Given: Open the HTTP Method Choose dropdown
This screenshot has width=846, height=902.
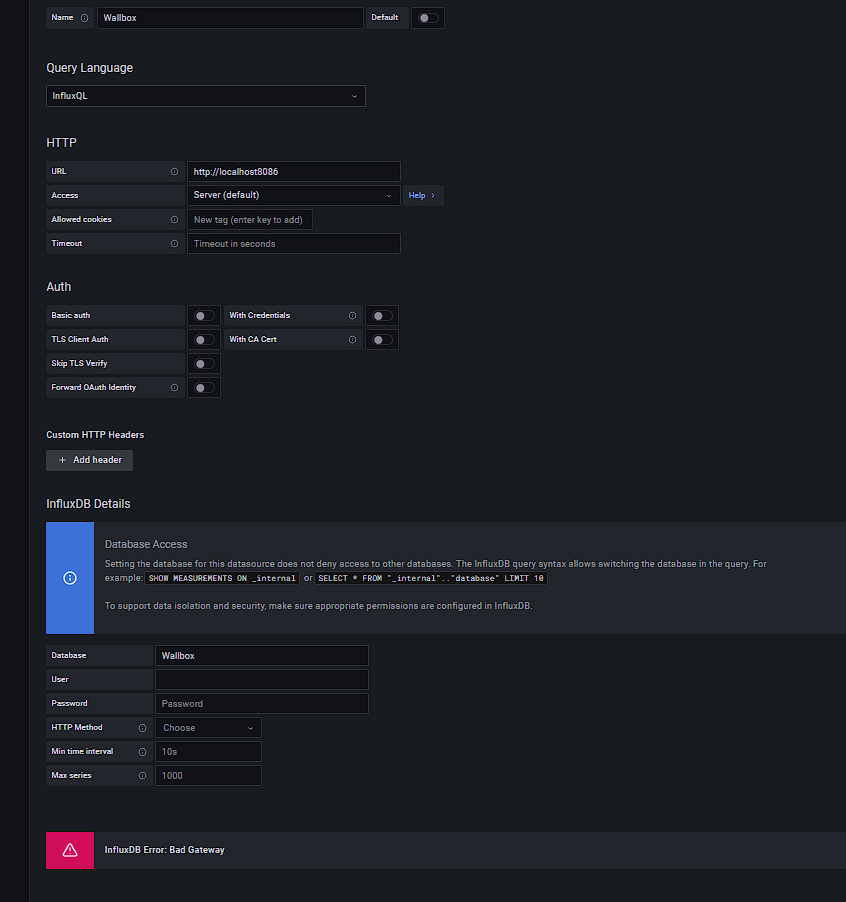Looking at the screenshot, I should tap(208, 728).
